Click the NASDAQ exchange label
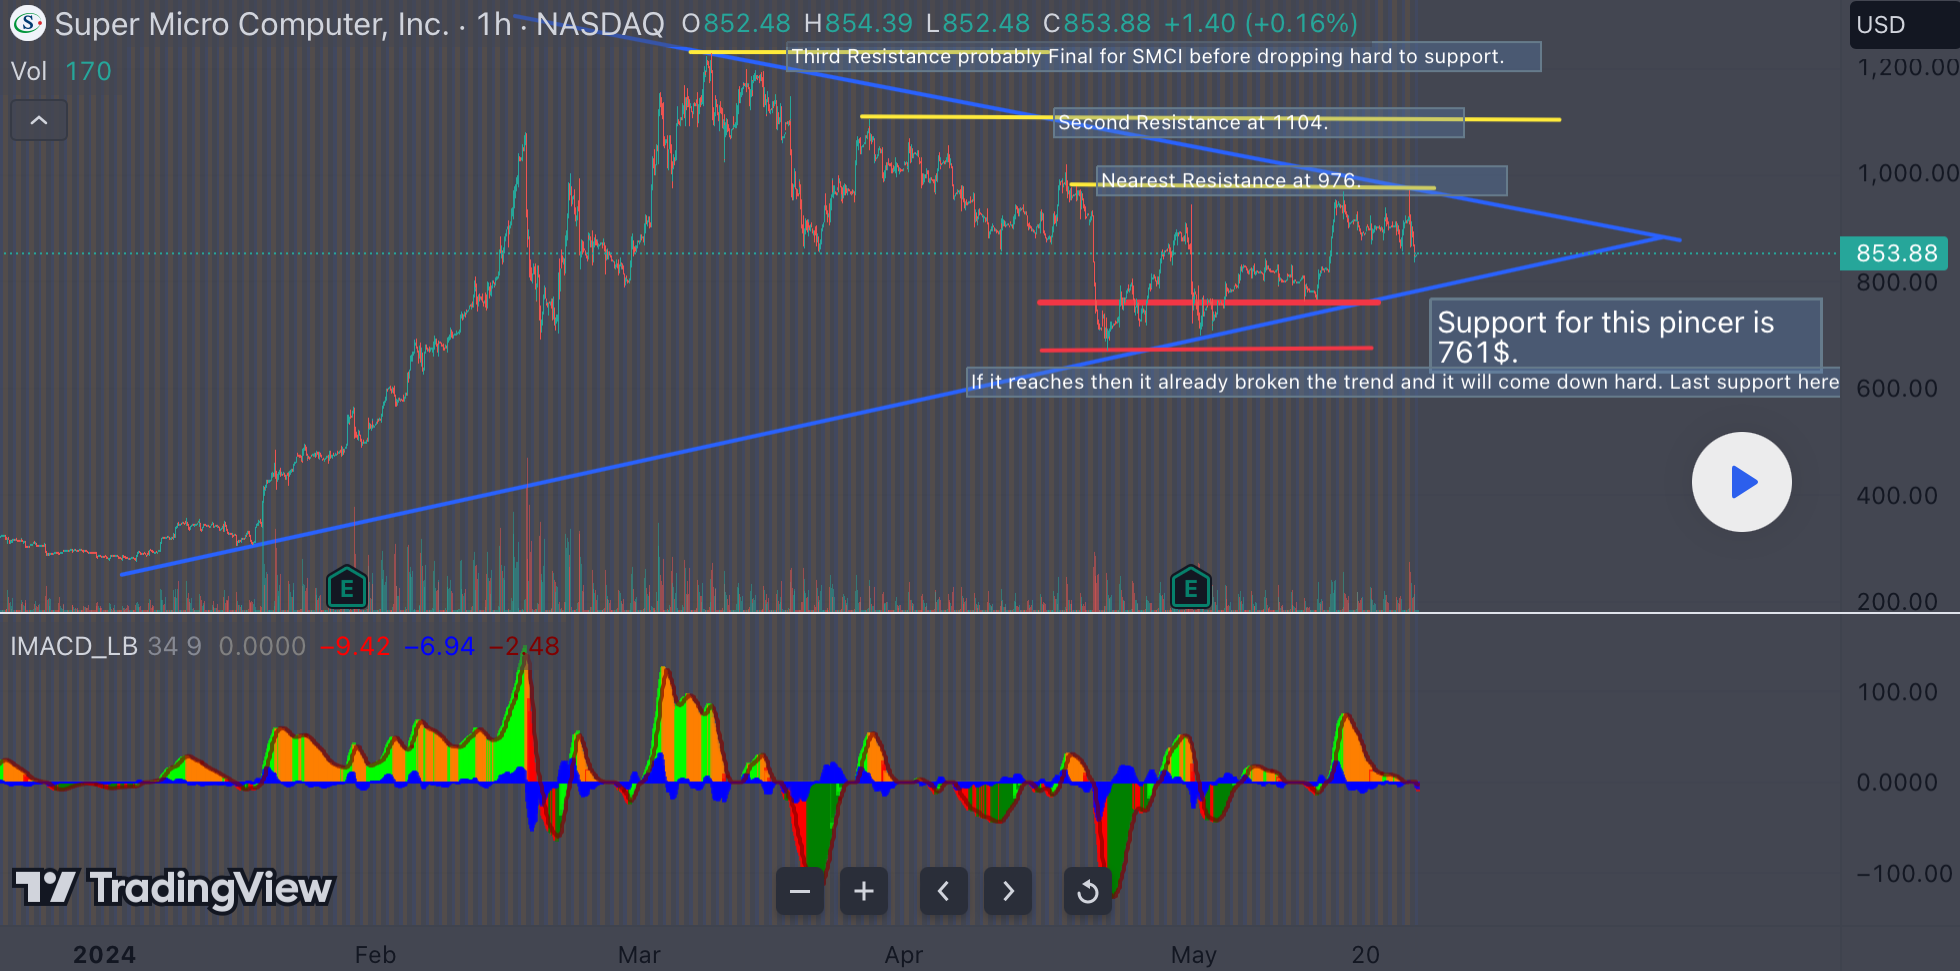1960x971 pixels. 600,24
